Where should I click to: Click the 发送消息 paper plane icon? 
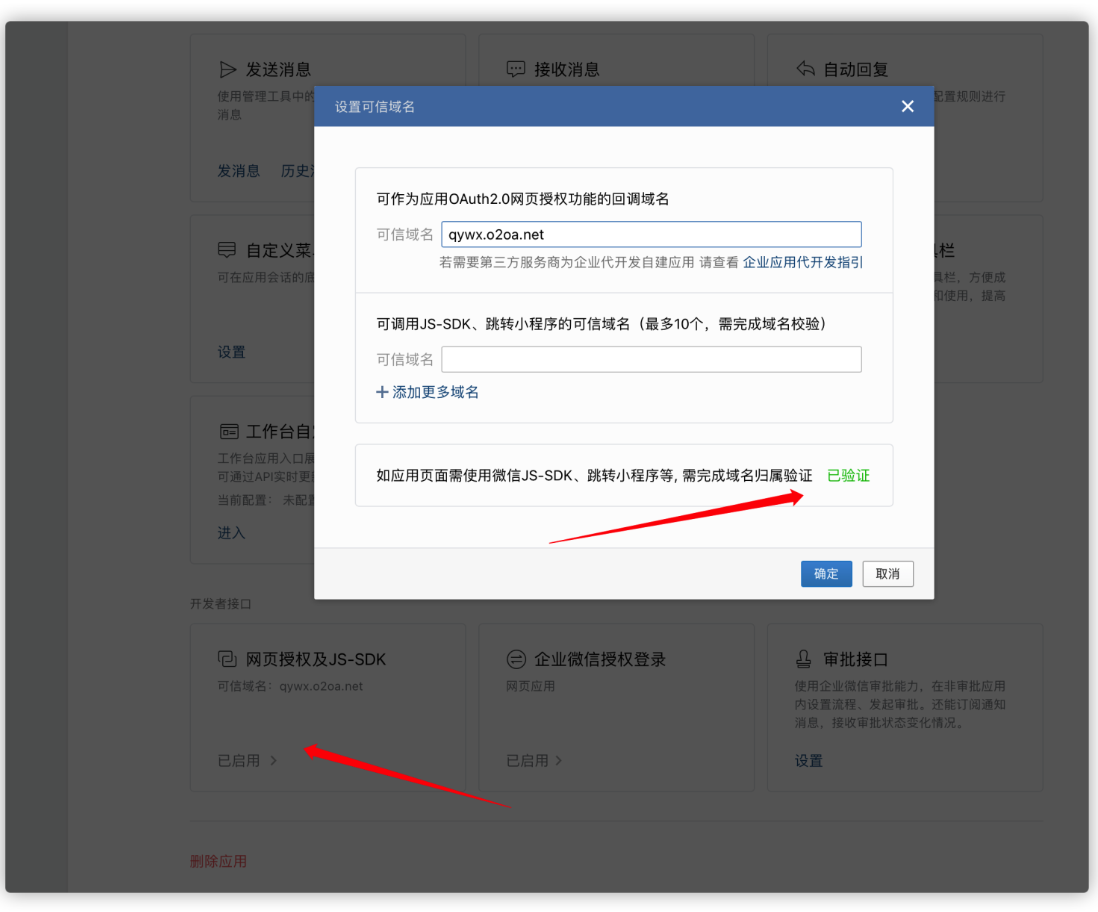coord(228,68)
